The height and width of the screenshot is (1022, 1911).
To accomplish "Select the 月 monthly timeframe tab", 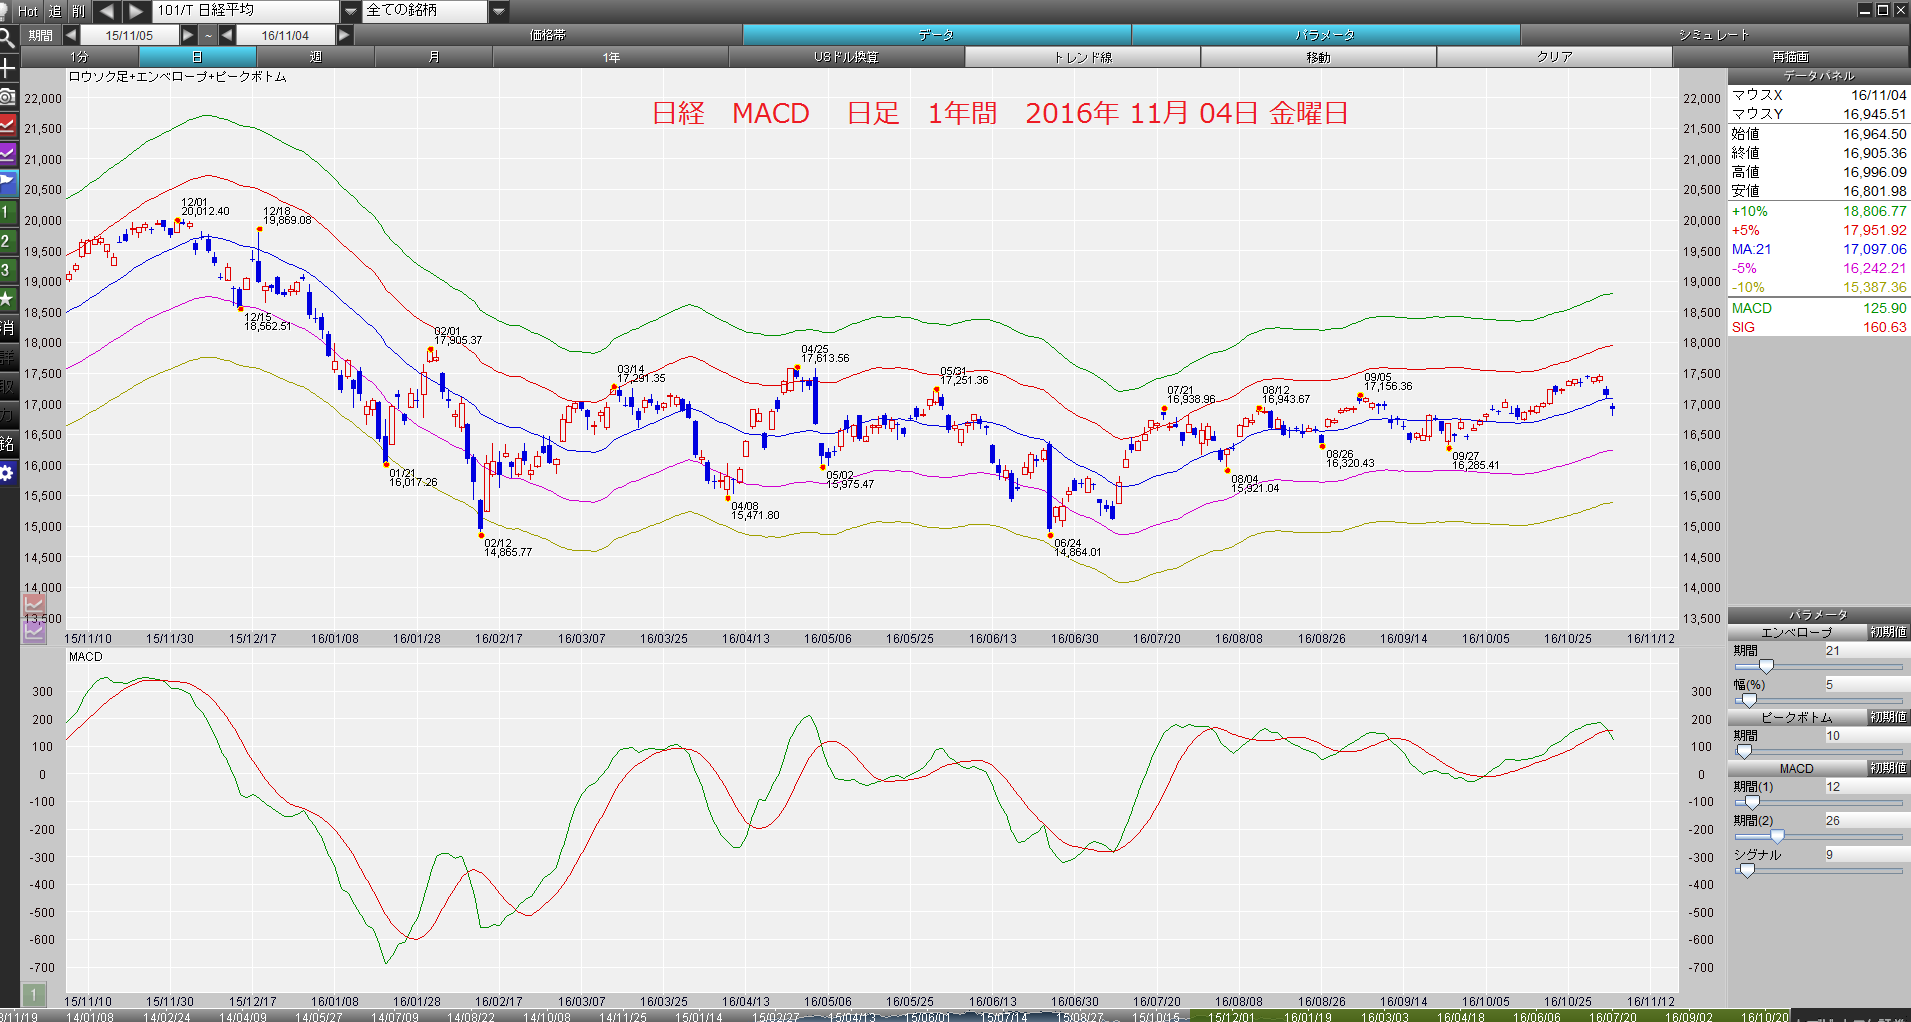I will [433, 57].
